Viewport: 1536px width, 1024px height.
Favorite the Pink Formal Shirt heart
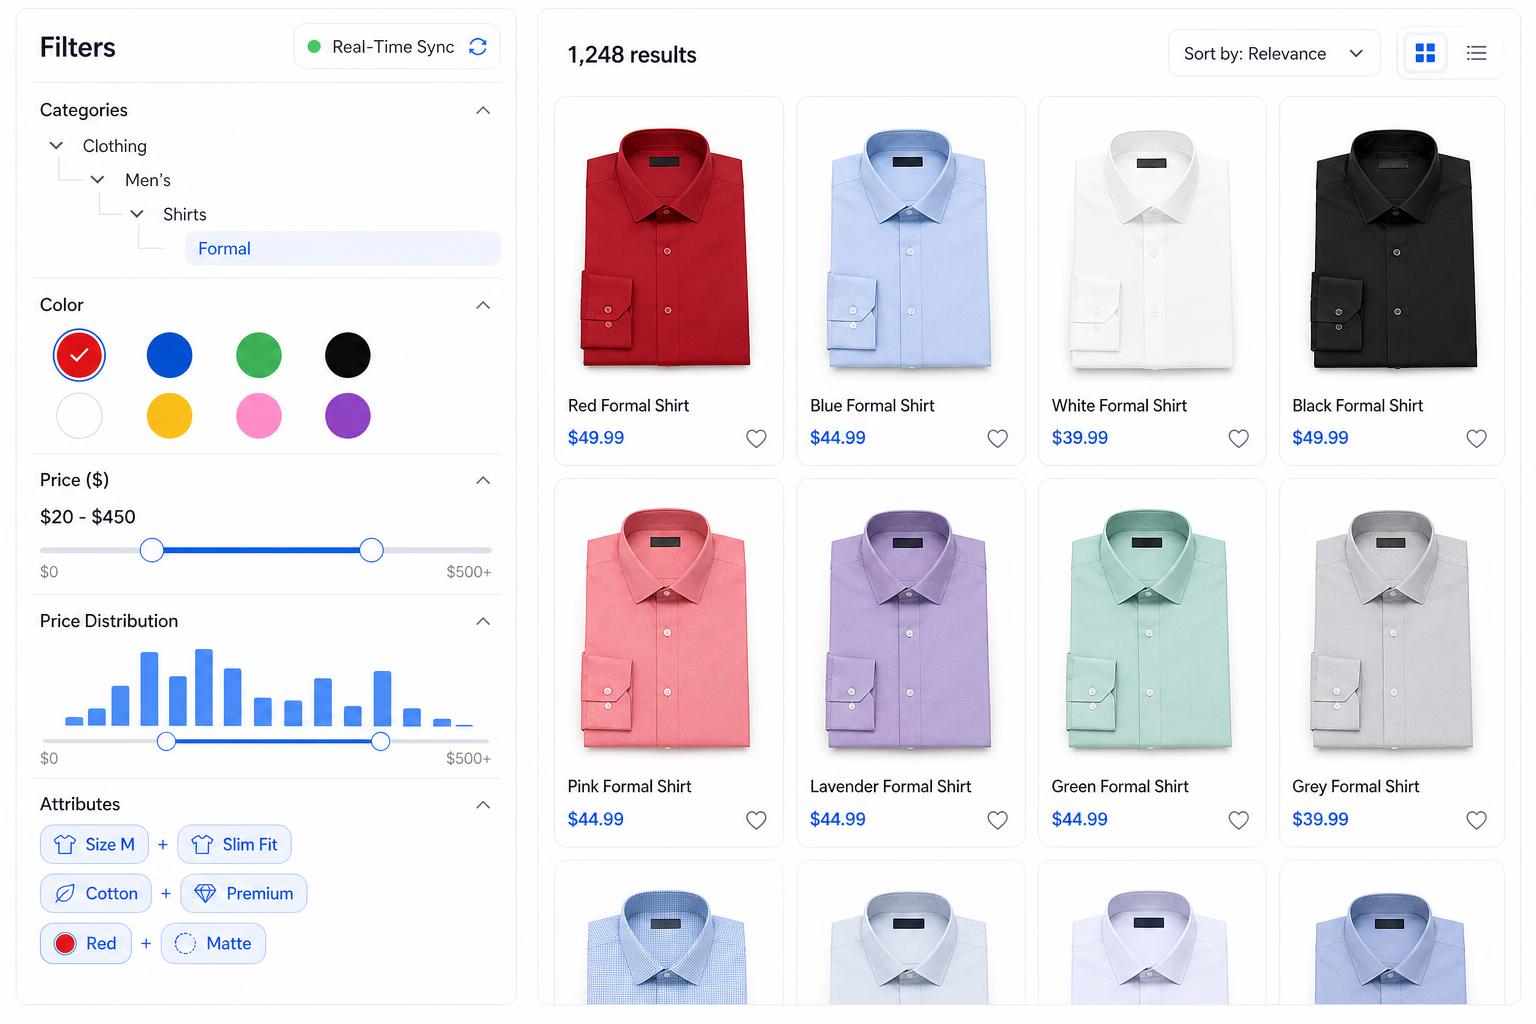[756, 820]
